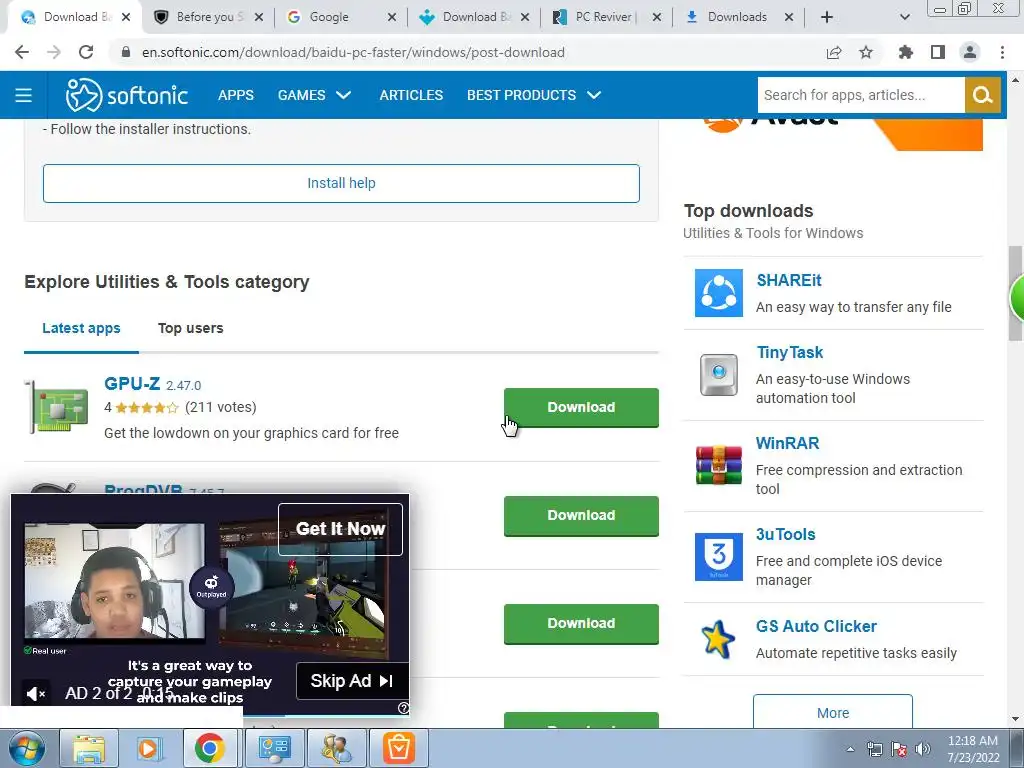Switch to the Downloads browser tab
This screenshot has height=768, width=1024.
[x=737, y=17]
